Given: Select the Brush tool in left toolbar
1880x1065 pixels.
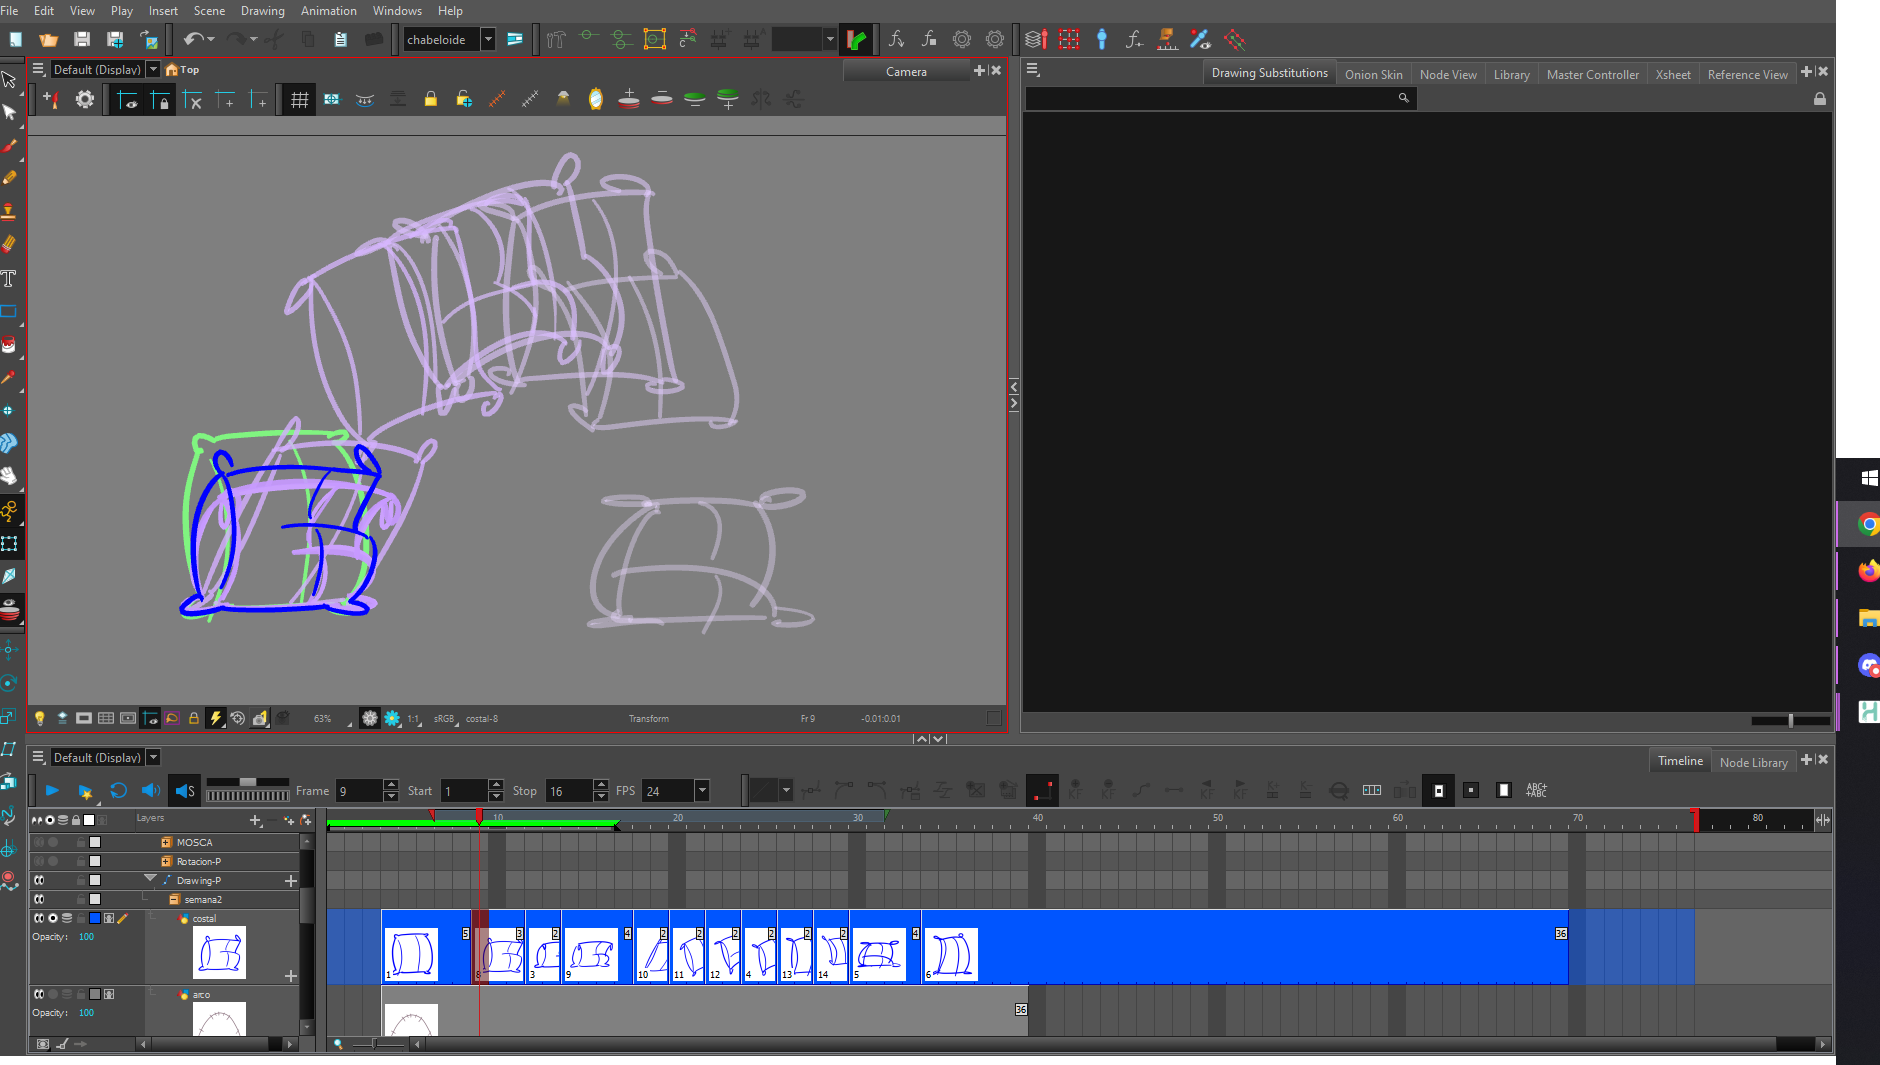Looking at the screenshot, I should click(x=10, y=146).
